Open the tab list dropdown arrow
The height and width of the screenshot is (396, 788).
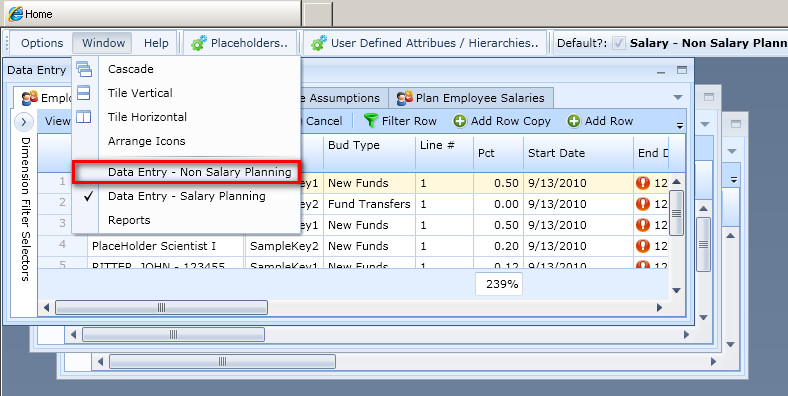click(678, 97)
